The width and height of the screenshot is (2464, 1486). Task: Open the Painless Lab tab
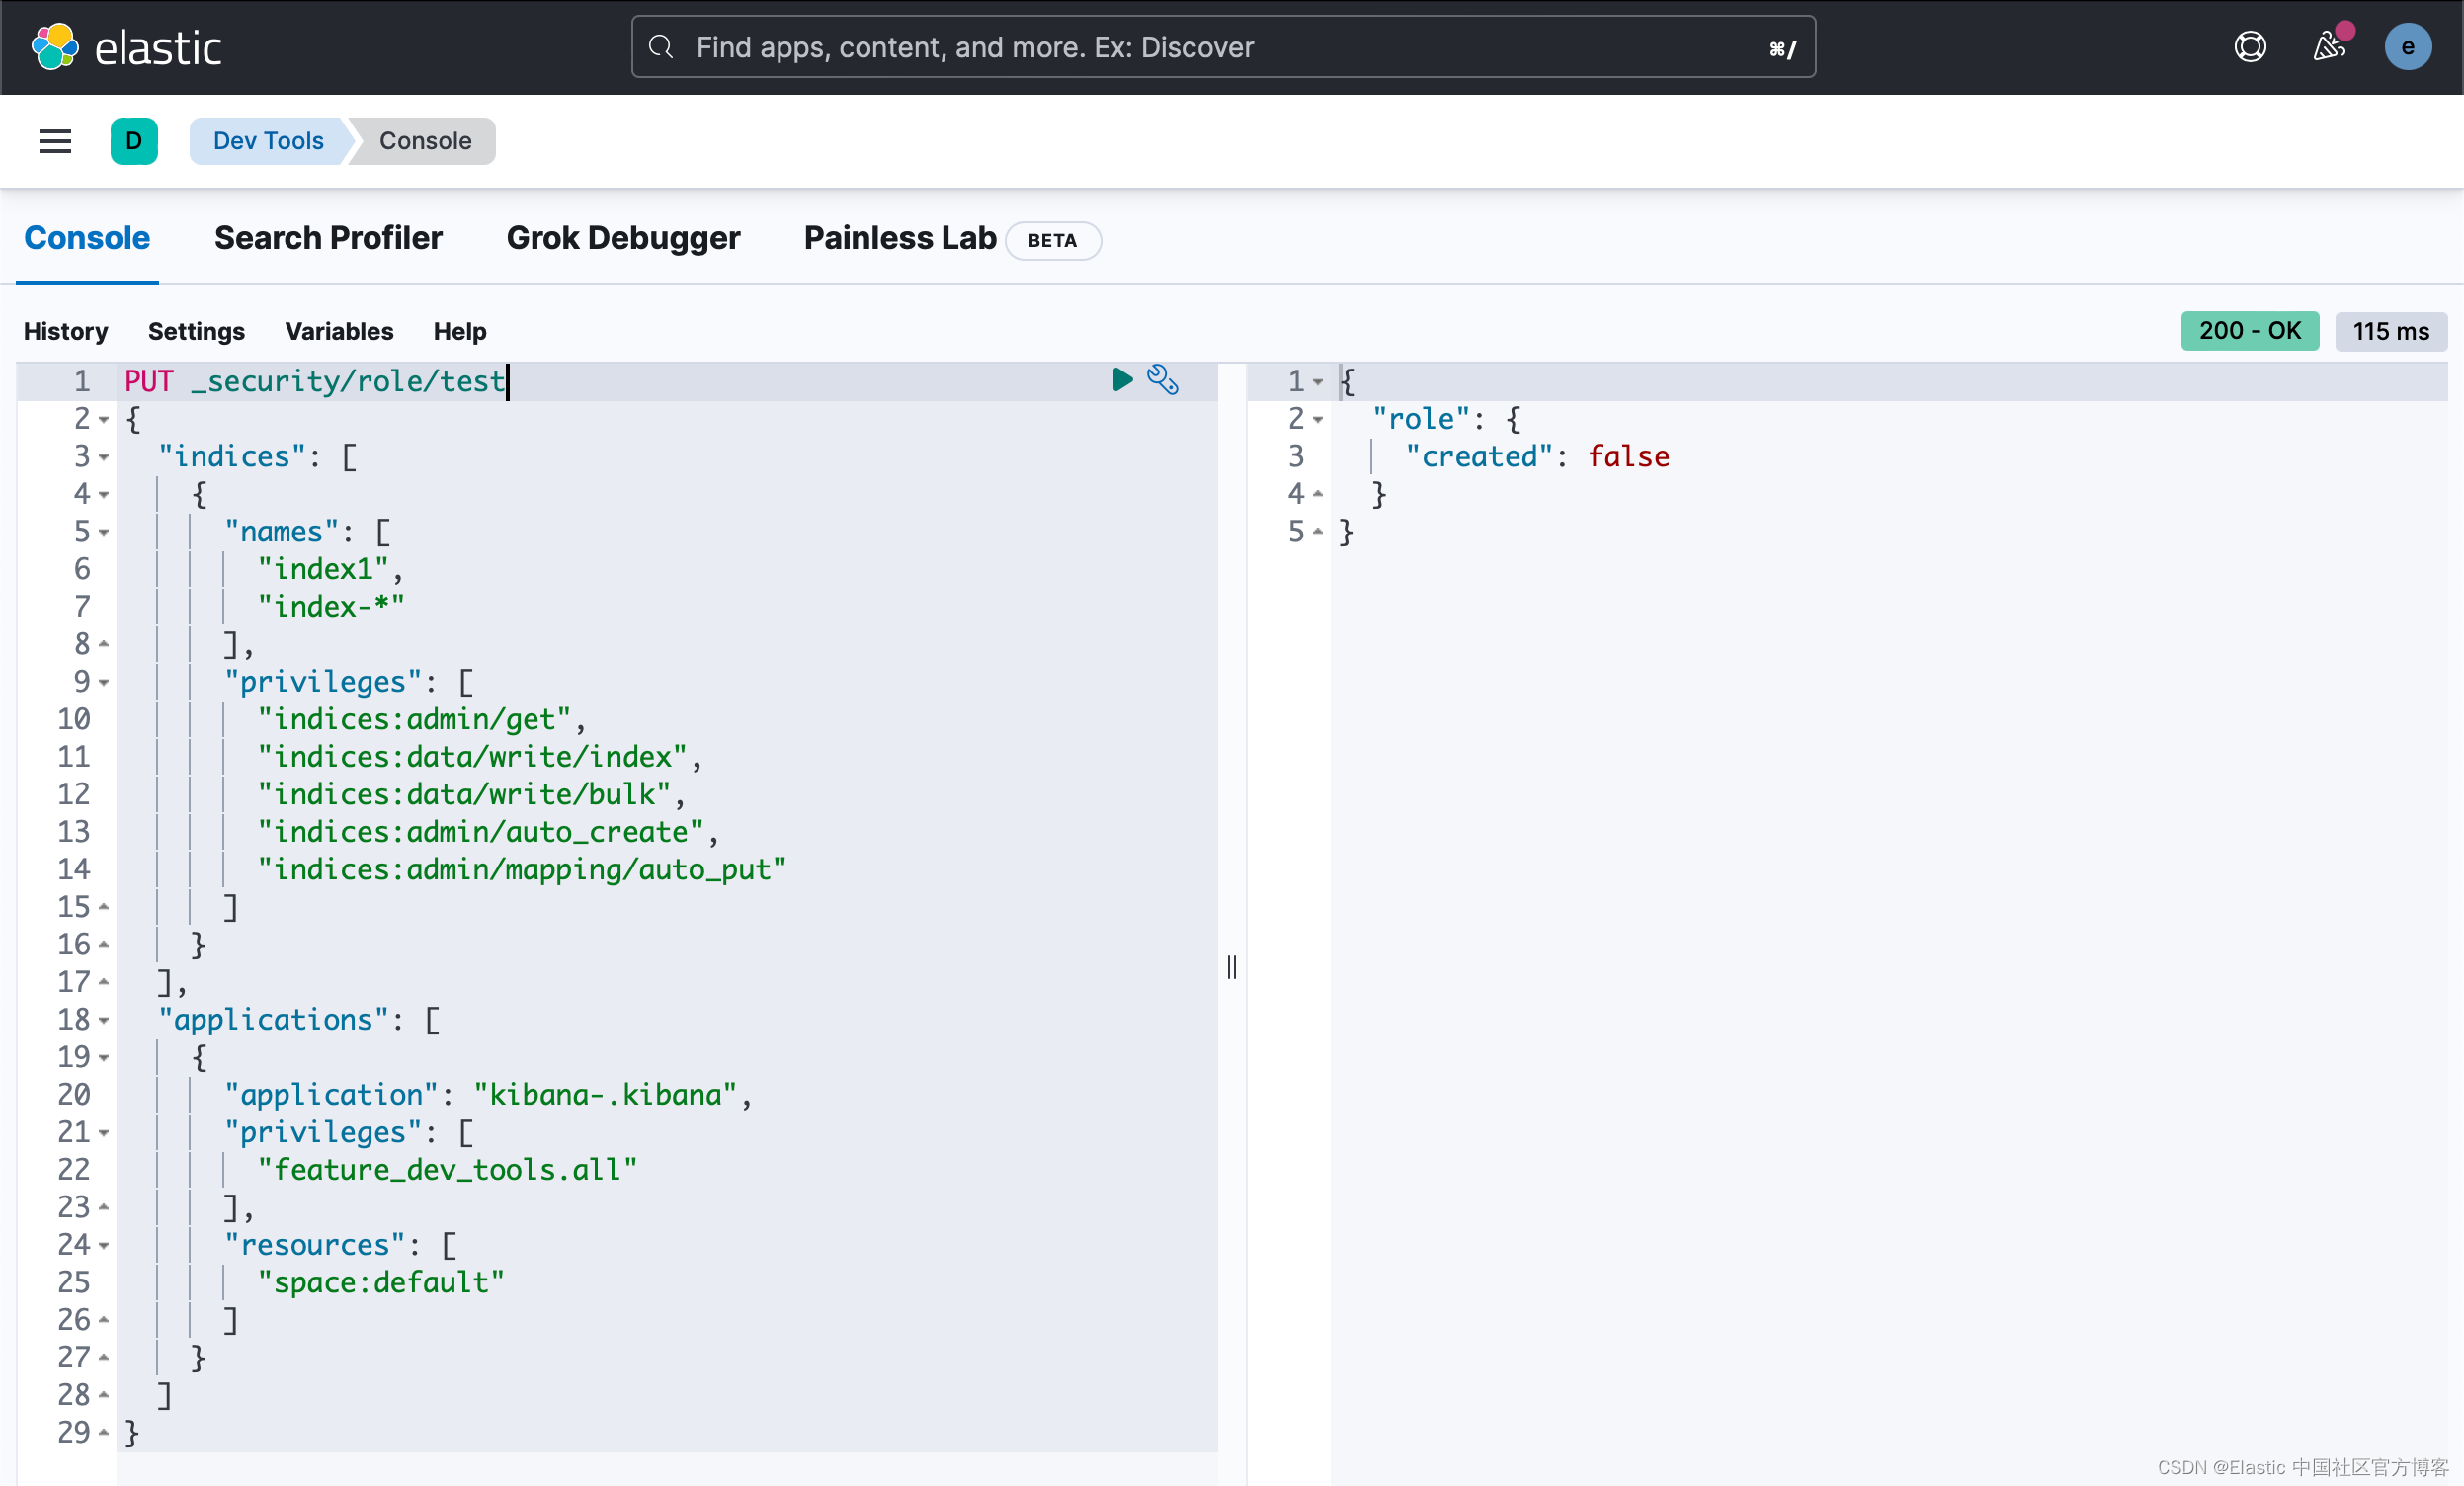899,238
